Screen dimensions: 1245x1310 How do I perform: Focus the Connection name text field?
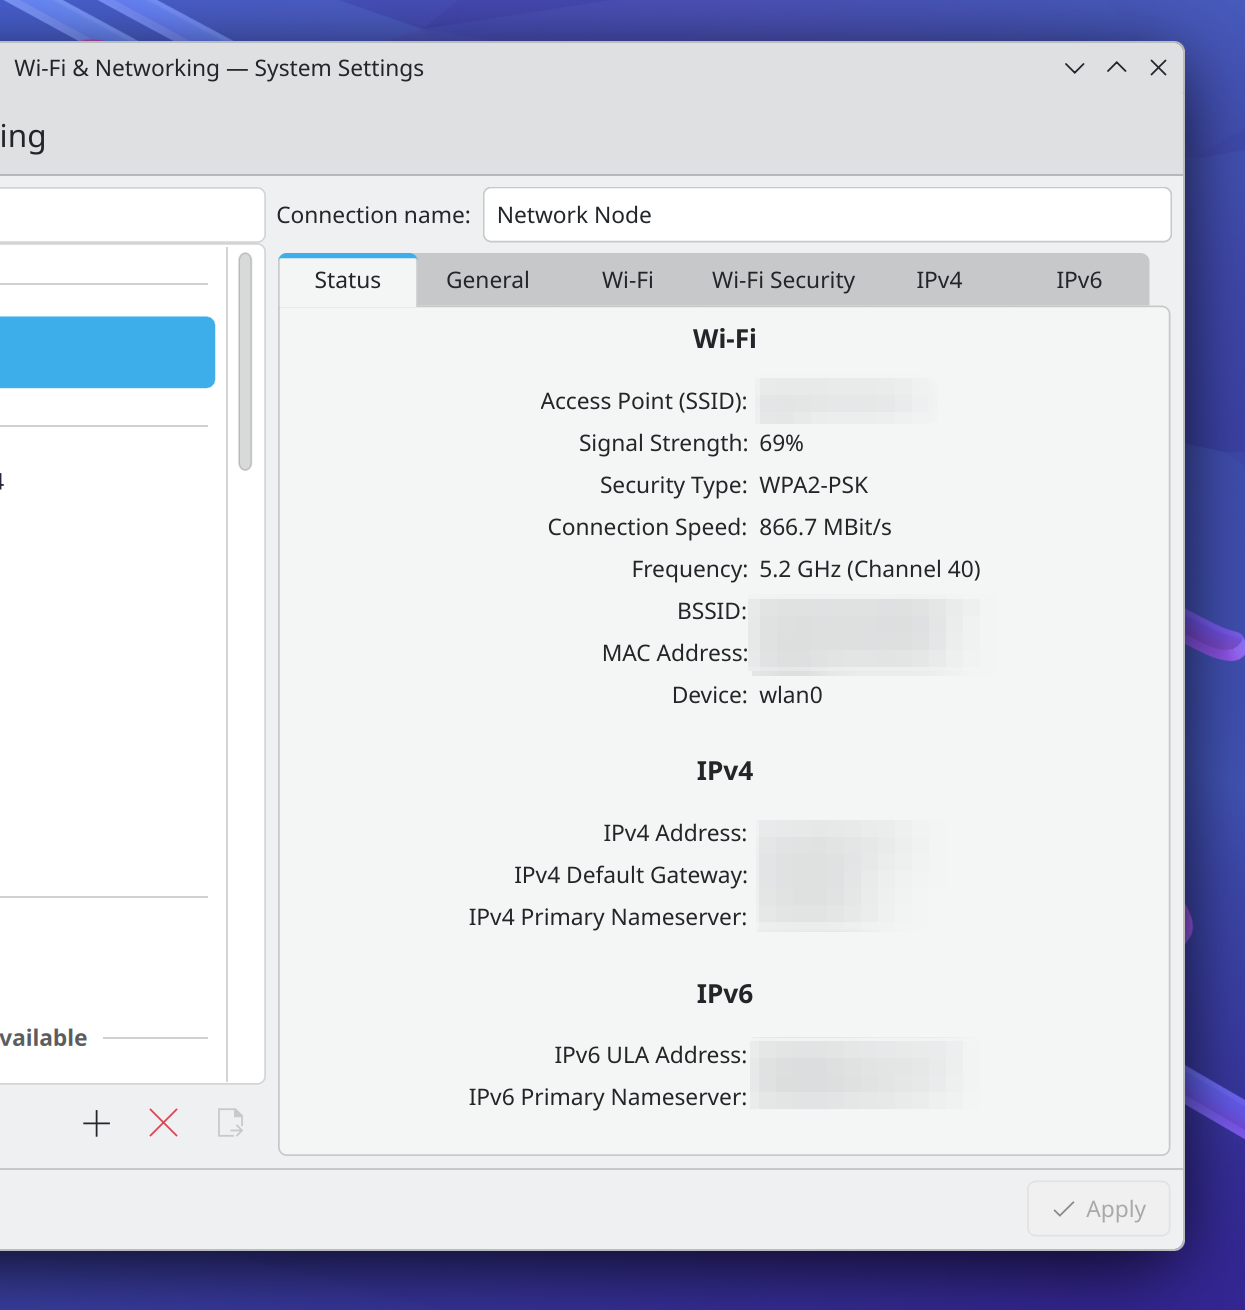[826, 215]
